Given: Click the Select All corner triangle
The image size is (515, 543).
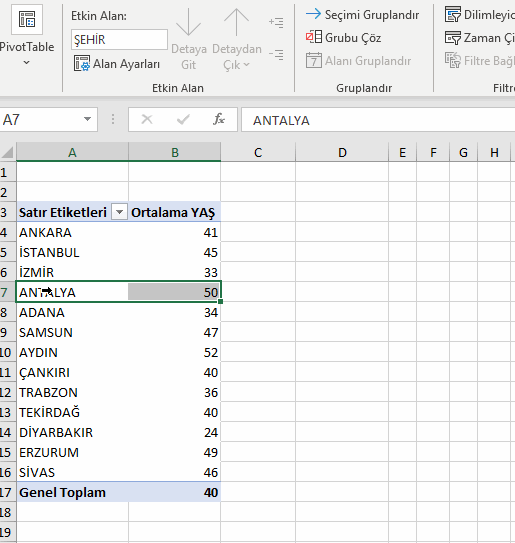Looking at the screenshot, I should 8,152.
